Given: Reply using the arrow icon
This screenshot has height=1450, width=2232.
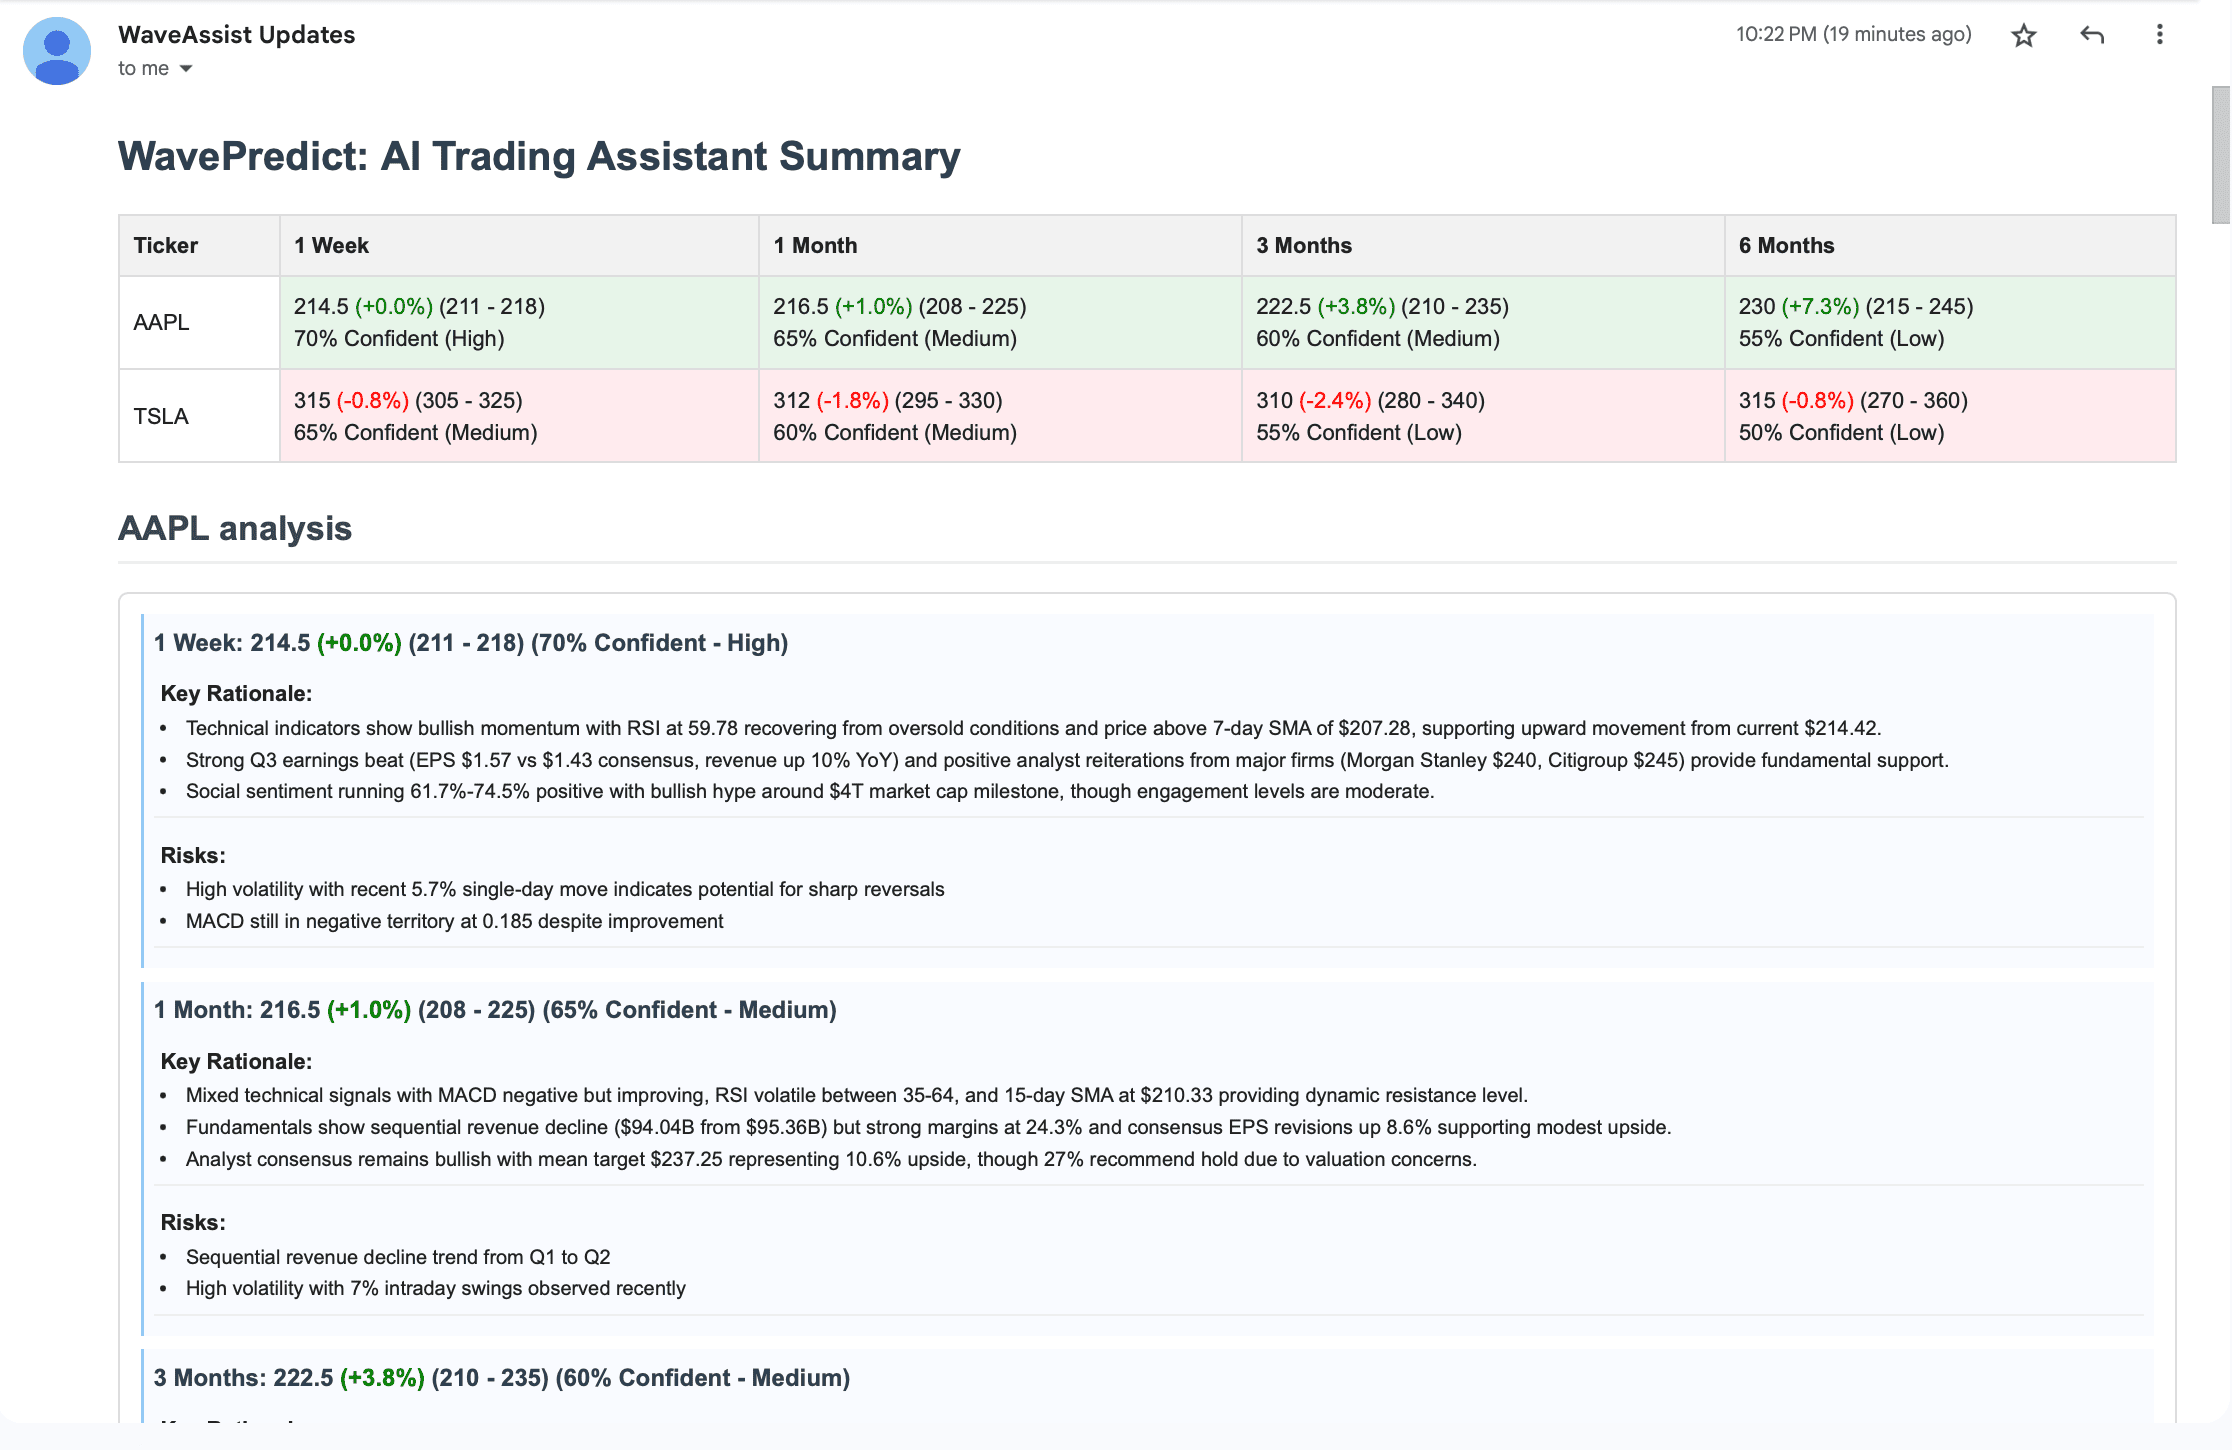Looking at the screenshot, I should coord(2092,35).
